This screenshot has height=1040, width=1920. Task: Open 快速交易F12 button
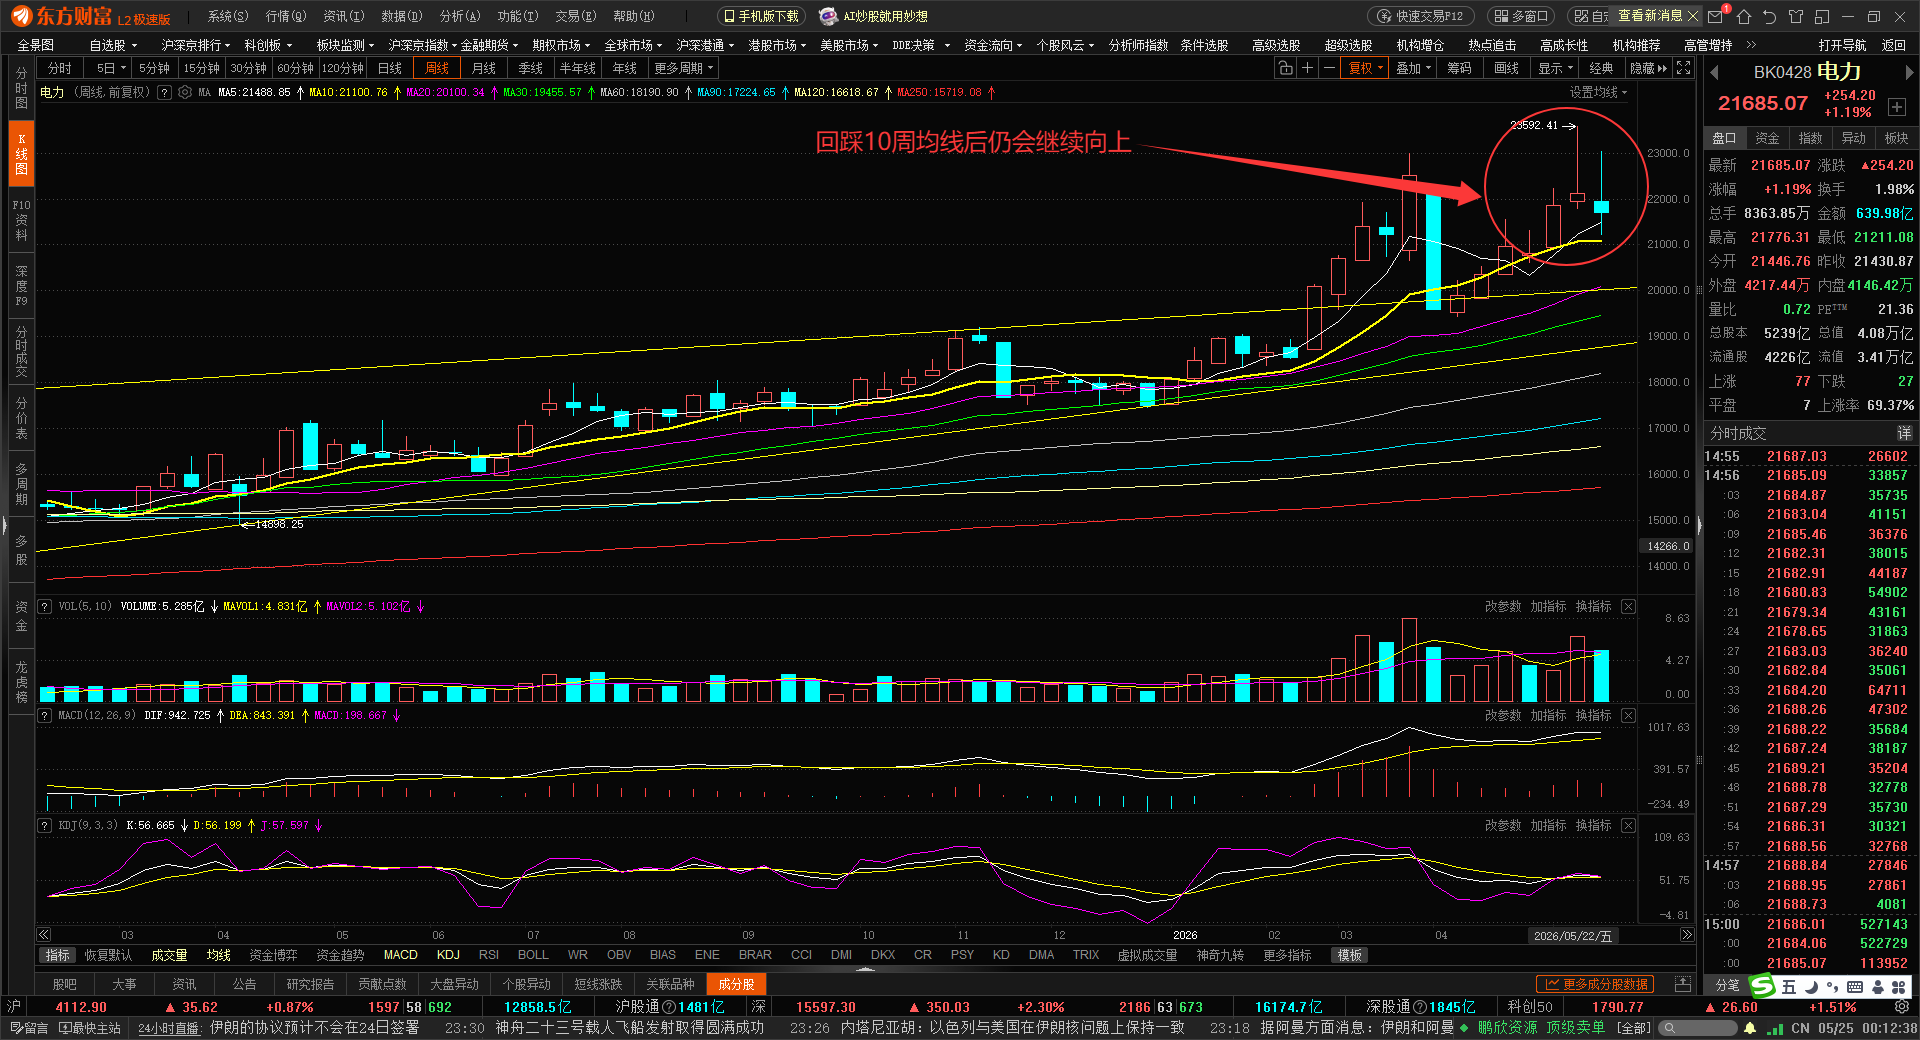coord(1420,16)
